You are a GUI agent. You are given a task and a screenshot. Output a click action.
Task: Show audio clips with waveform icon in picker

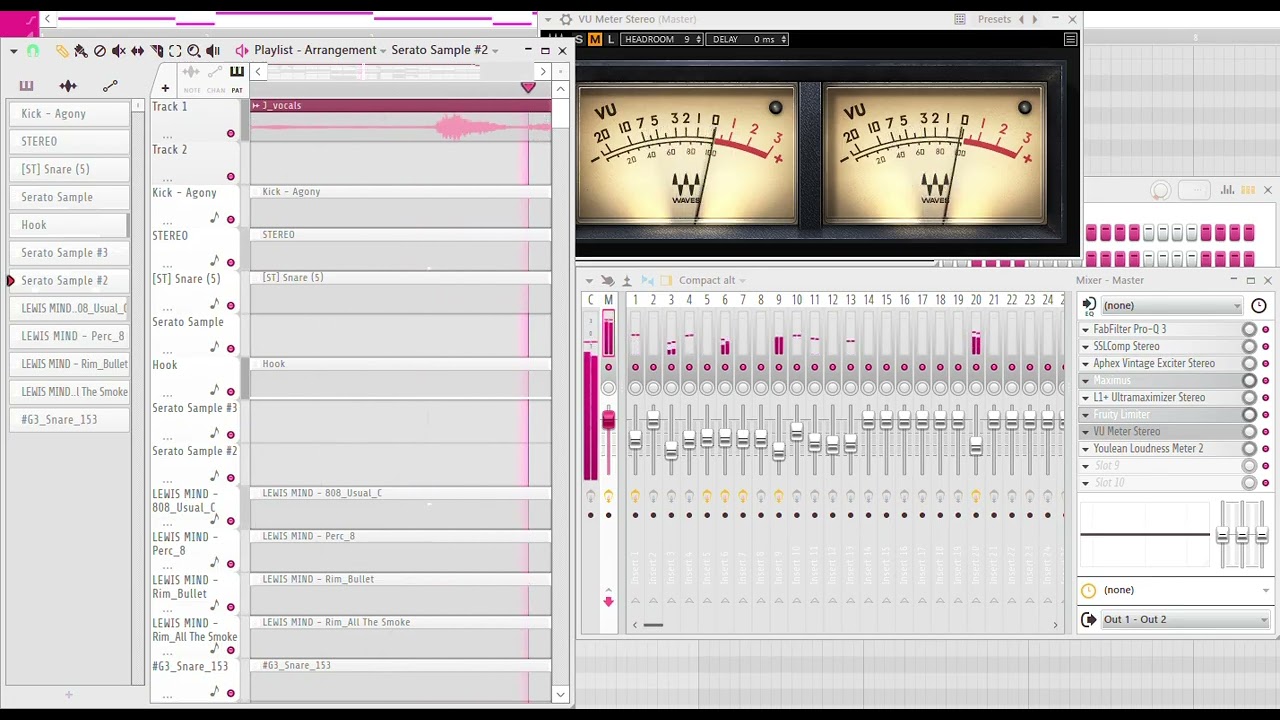pos(68,86)
